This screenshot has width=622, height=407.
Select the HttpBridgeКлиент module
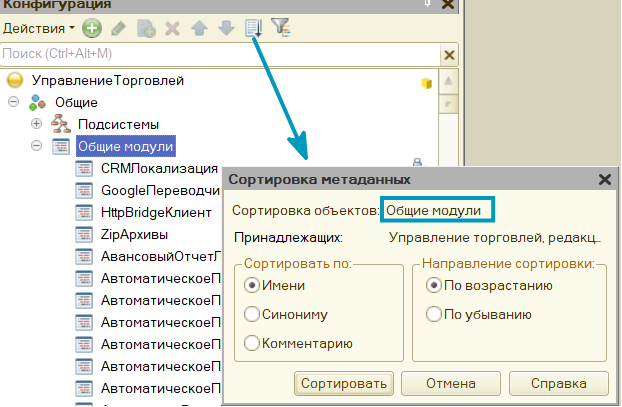coord(156,212)
